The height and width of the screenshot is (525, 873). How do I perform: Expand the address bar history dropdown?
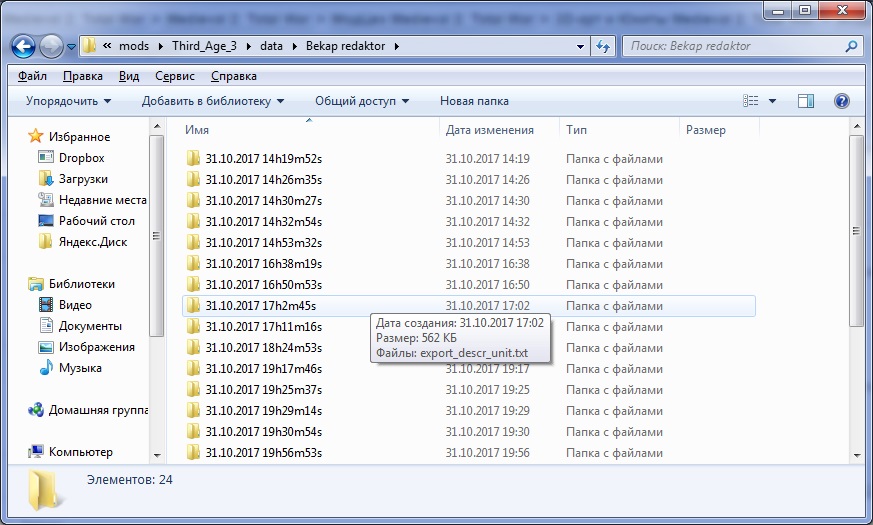(x=580, y=47)
